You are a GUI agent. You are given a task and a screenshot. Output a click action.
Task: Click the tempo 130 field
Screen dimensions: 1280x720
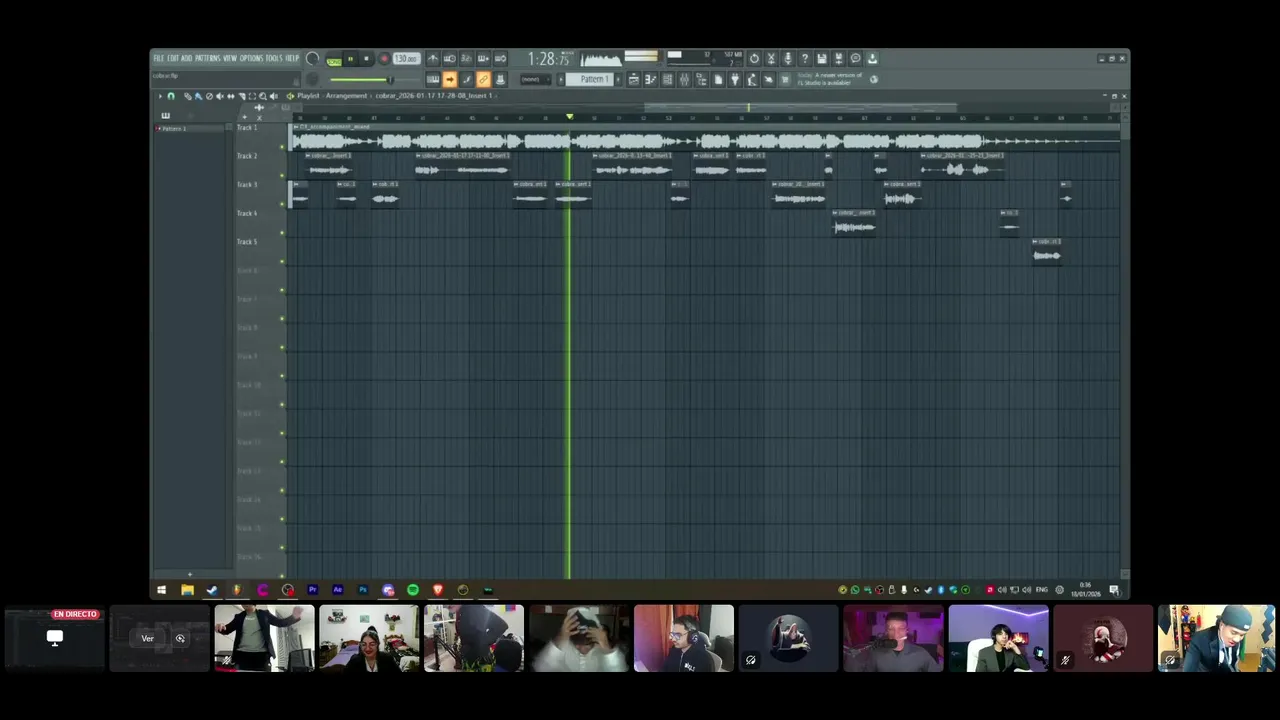(x=406, y=59)
